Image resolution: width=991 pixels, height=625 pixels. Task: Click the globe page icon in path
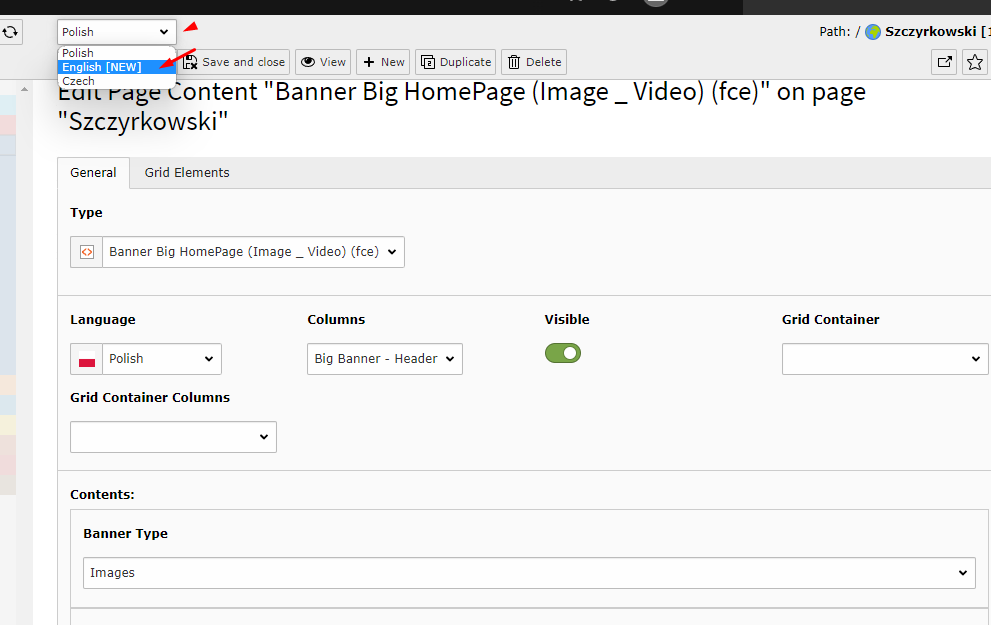tap(872, 32)
